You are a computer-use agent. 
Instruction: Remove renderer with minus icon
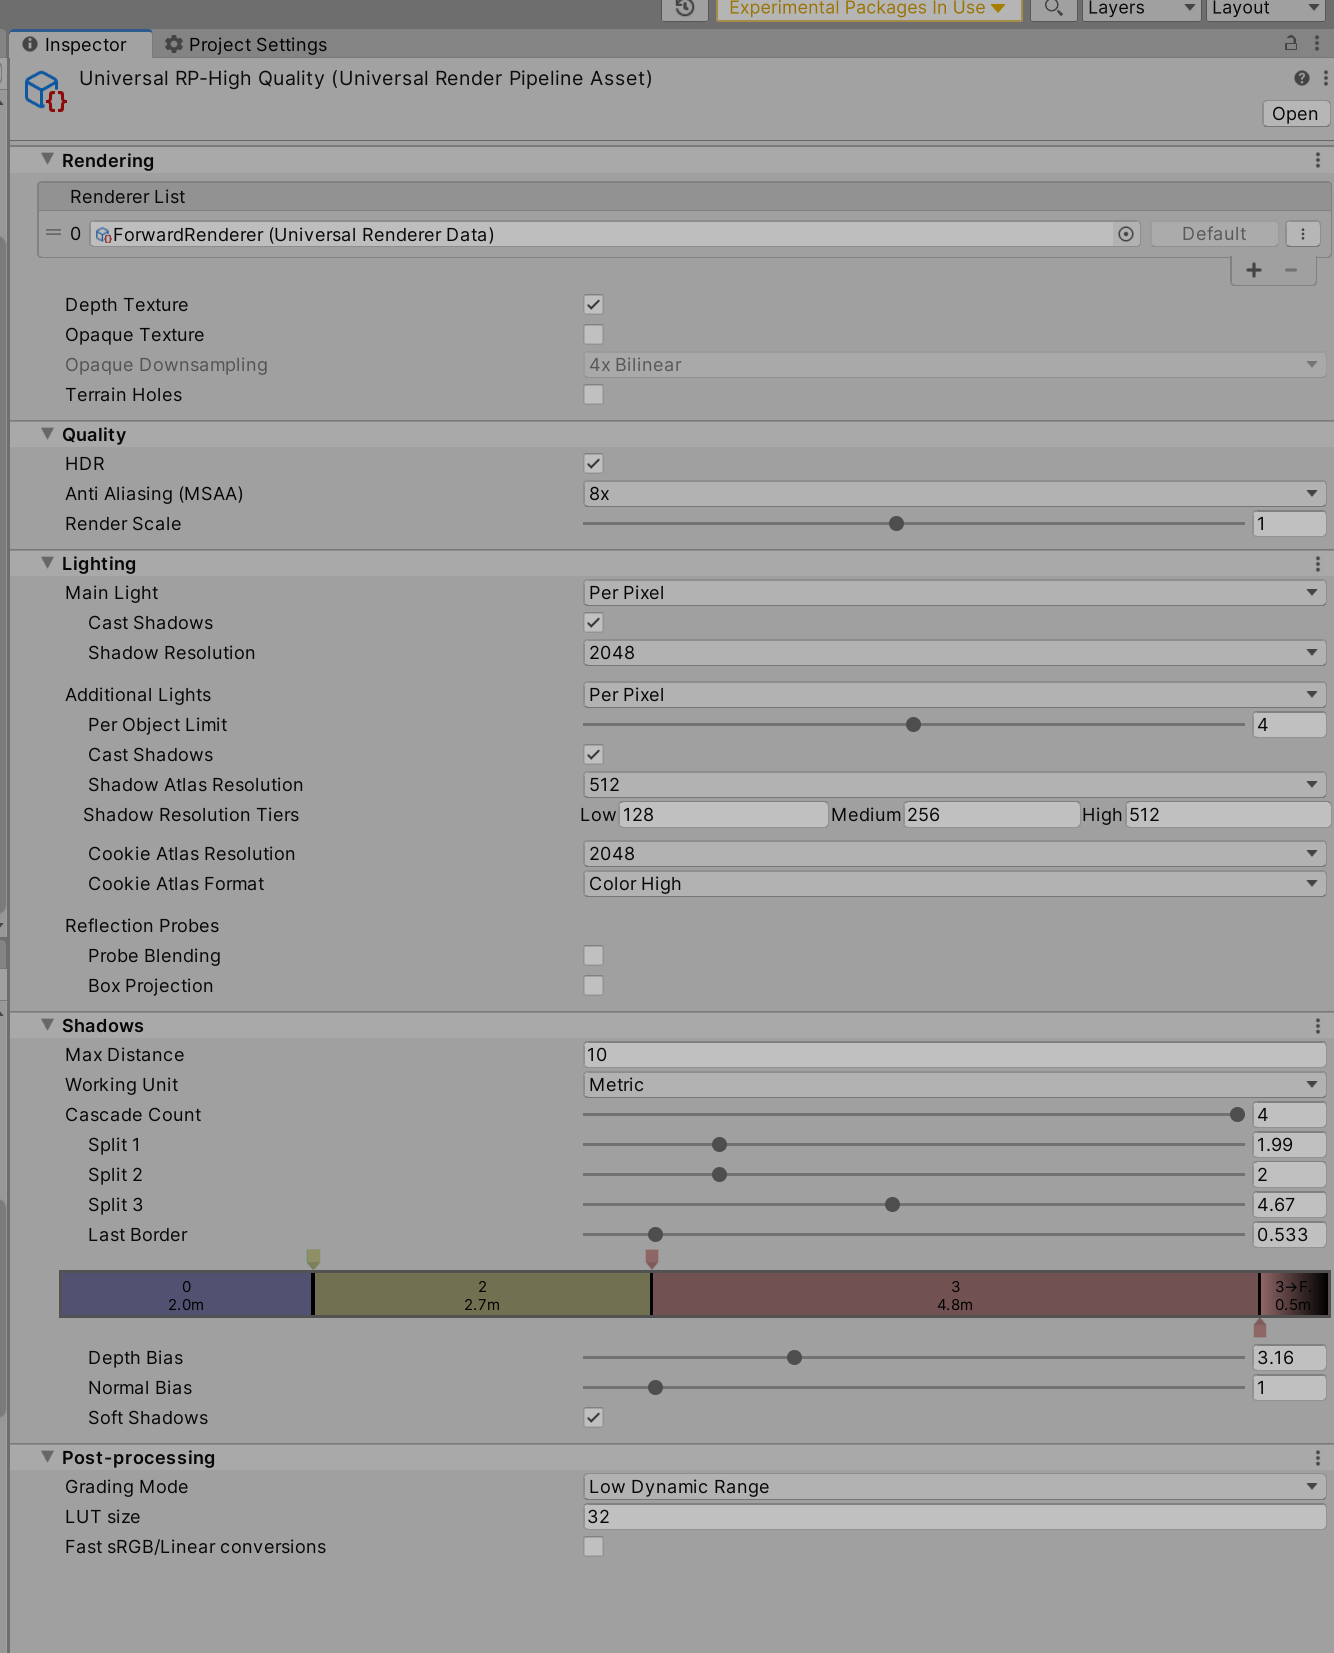pyautogui.click(x=1291, y=270)
